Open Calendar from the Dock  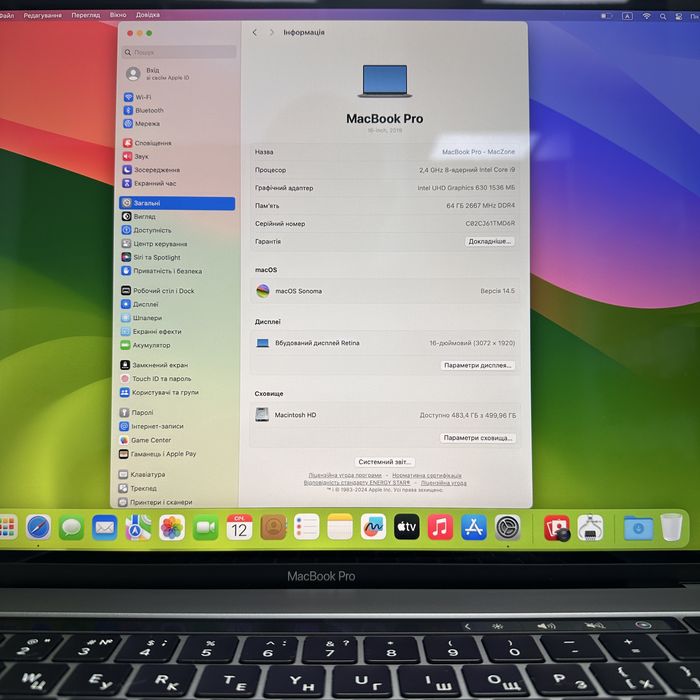[239, 527]
